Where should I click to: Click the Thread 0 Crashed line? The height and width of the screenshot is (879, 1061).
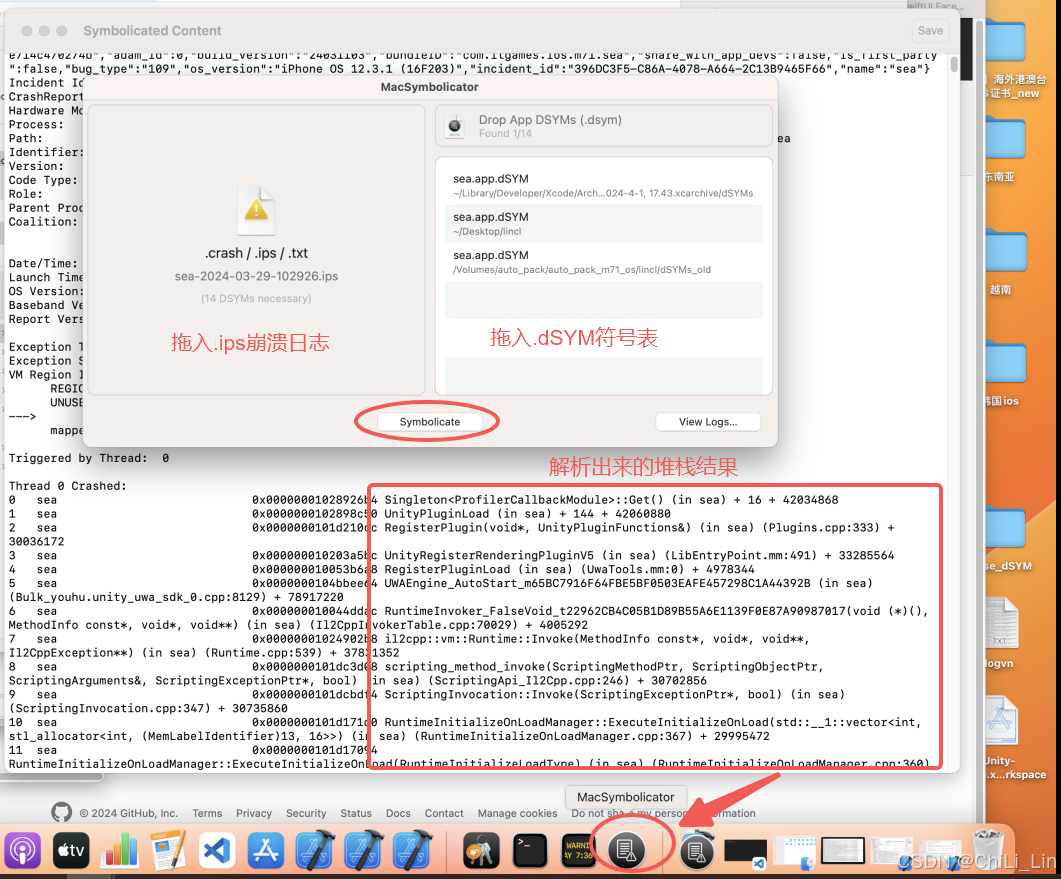67,486
